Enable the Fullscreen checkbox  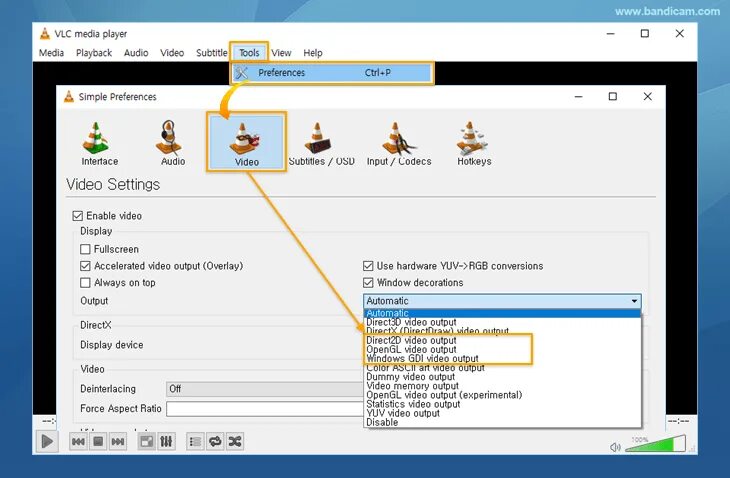(x=85, y=249)
